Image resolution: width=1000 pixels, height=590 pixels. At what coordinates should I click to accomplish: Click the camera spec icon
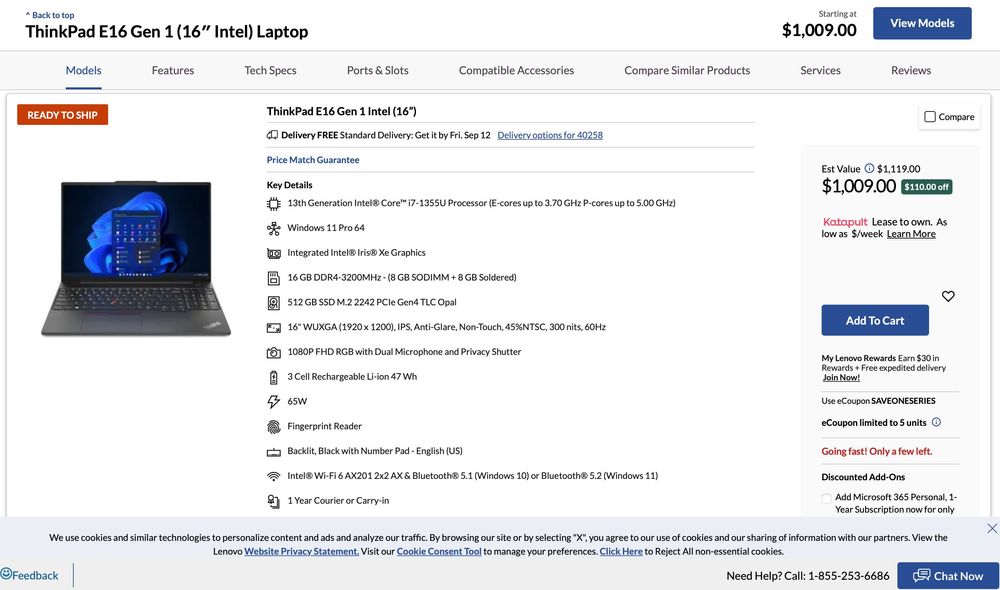point(274,352)
